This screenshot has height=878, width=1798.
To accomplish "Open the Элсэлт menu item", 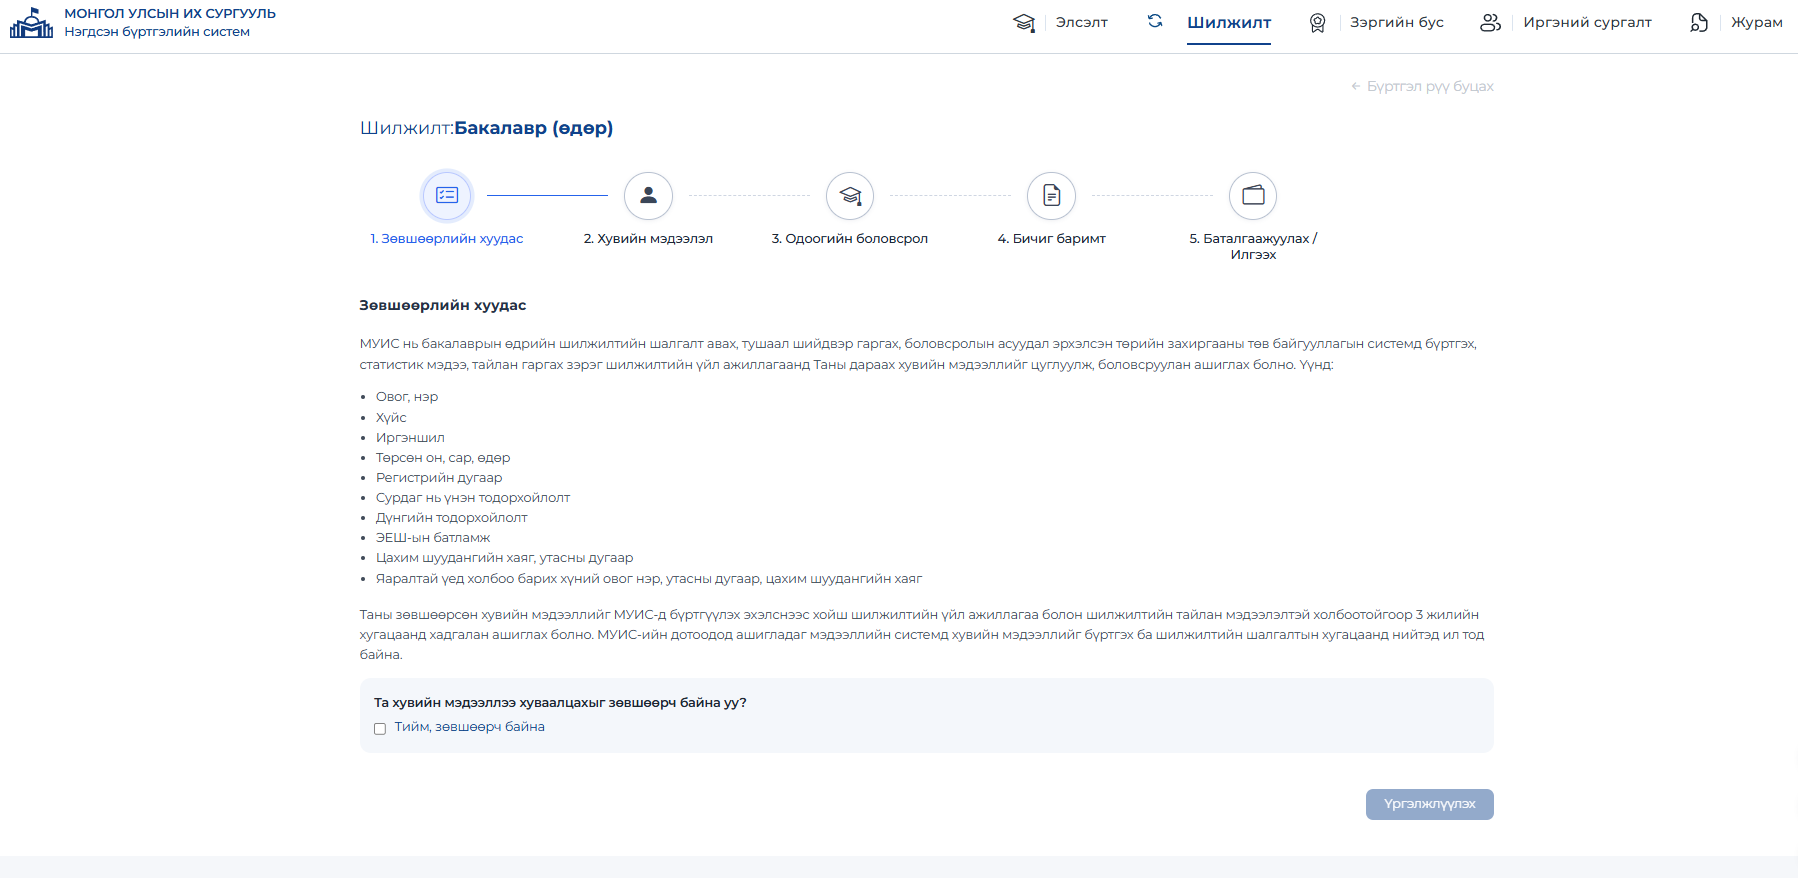I will (1082, 22).
